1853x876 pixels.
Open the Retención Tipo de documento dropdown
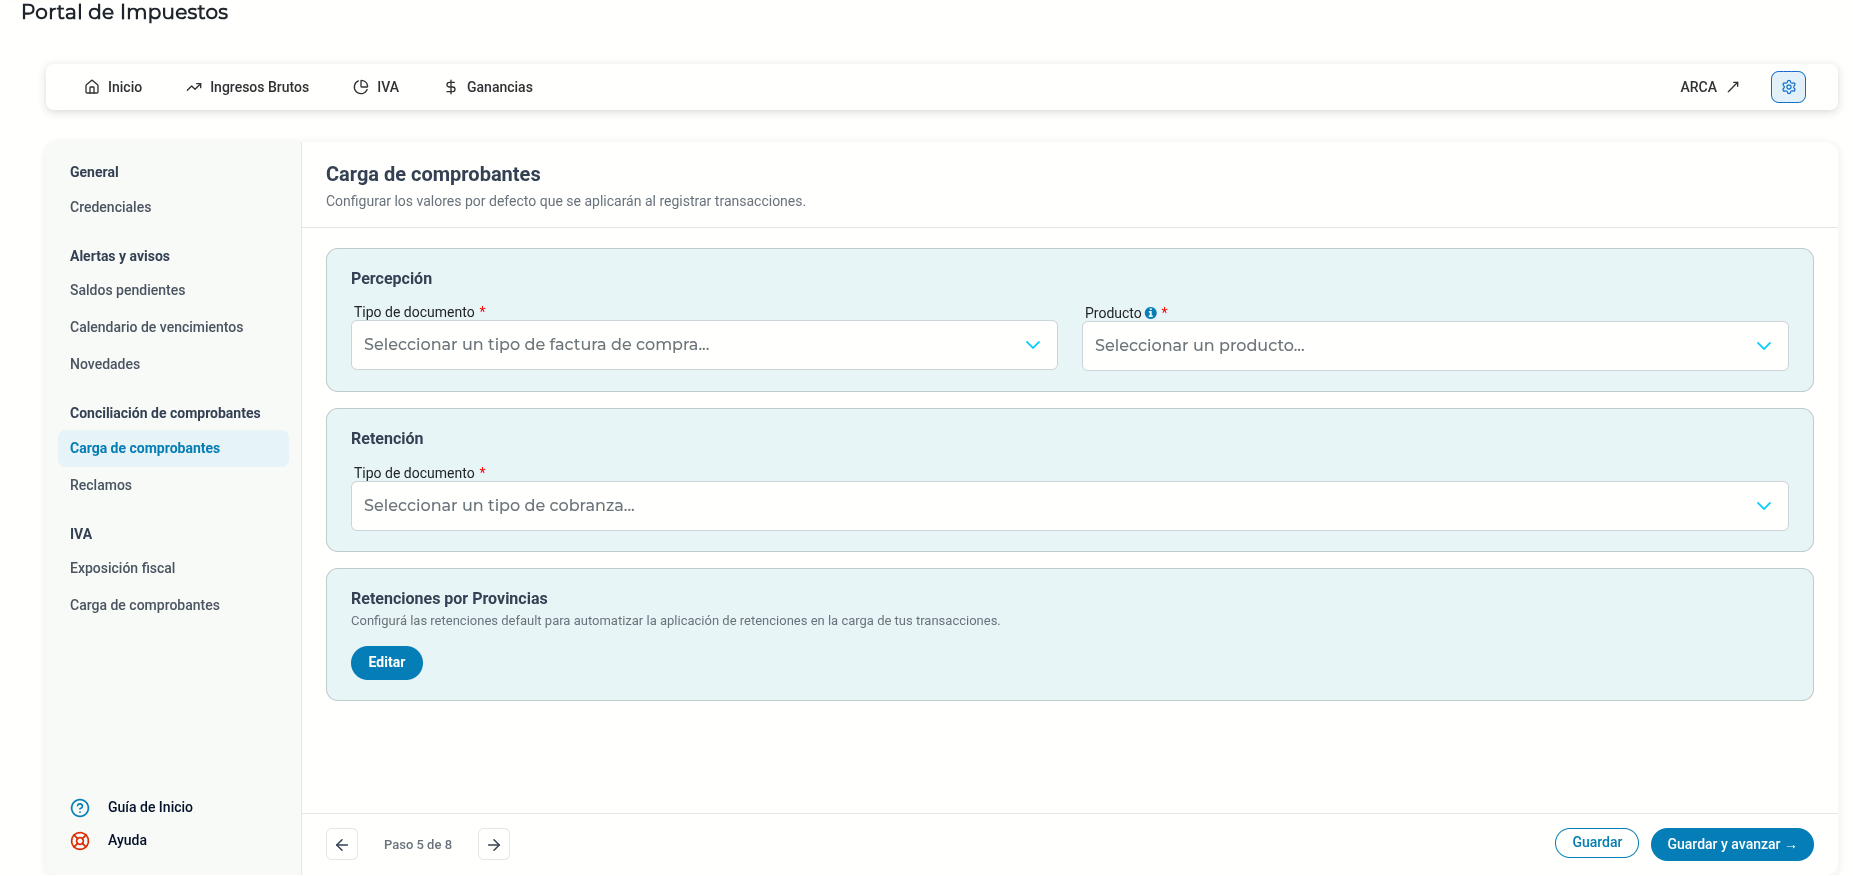[x=1070, y=506]
